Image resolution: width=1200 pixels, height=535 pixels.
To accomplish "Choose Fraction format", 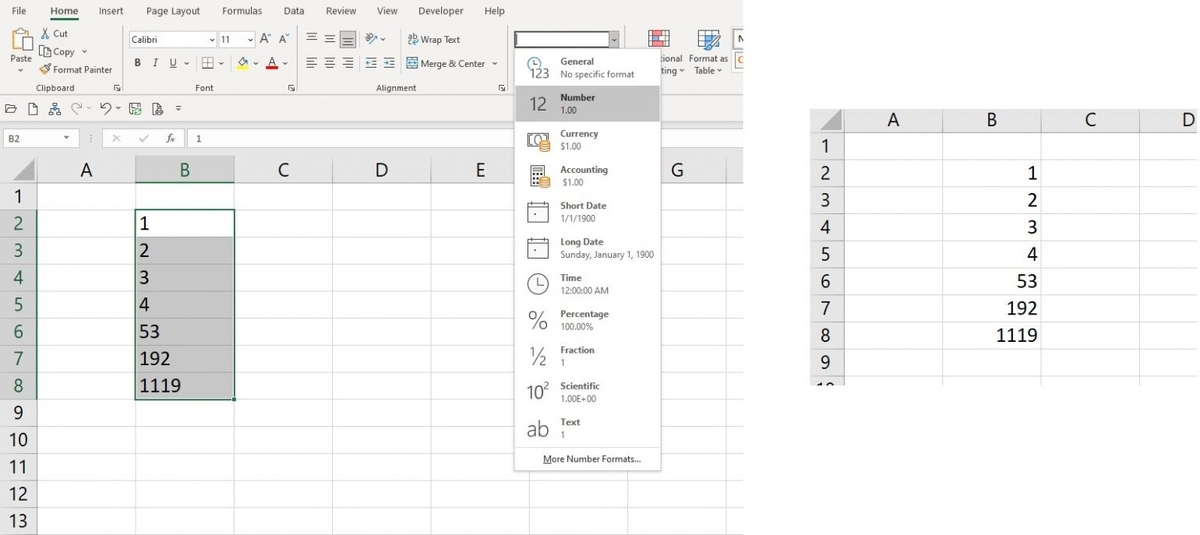I will [x=587, y=356].
